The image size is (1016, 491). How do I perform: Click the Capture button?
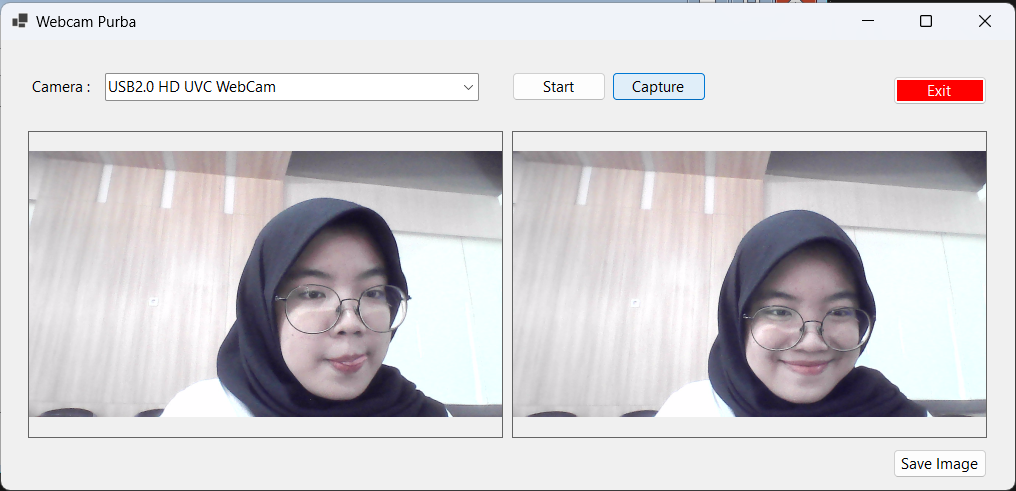pos(658,87)
